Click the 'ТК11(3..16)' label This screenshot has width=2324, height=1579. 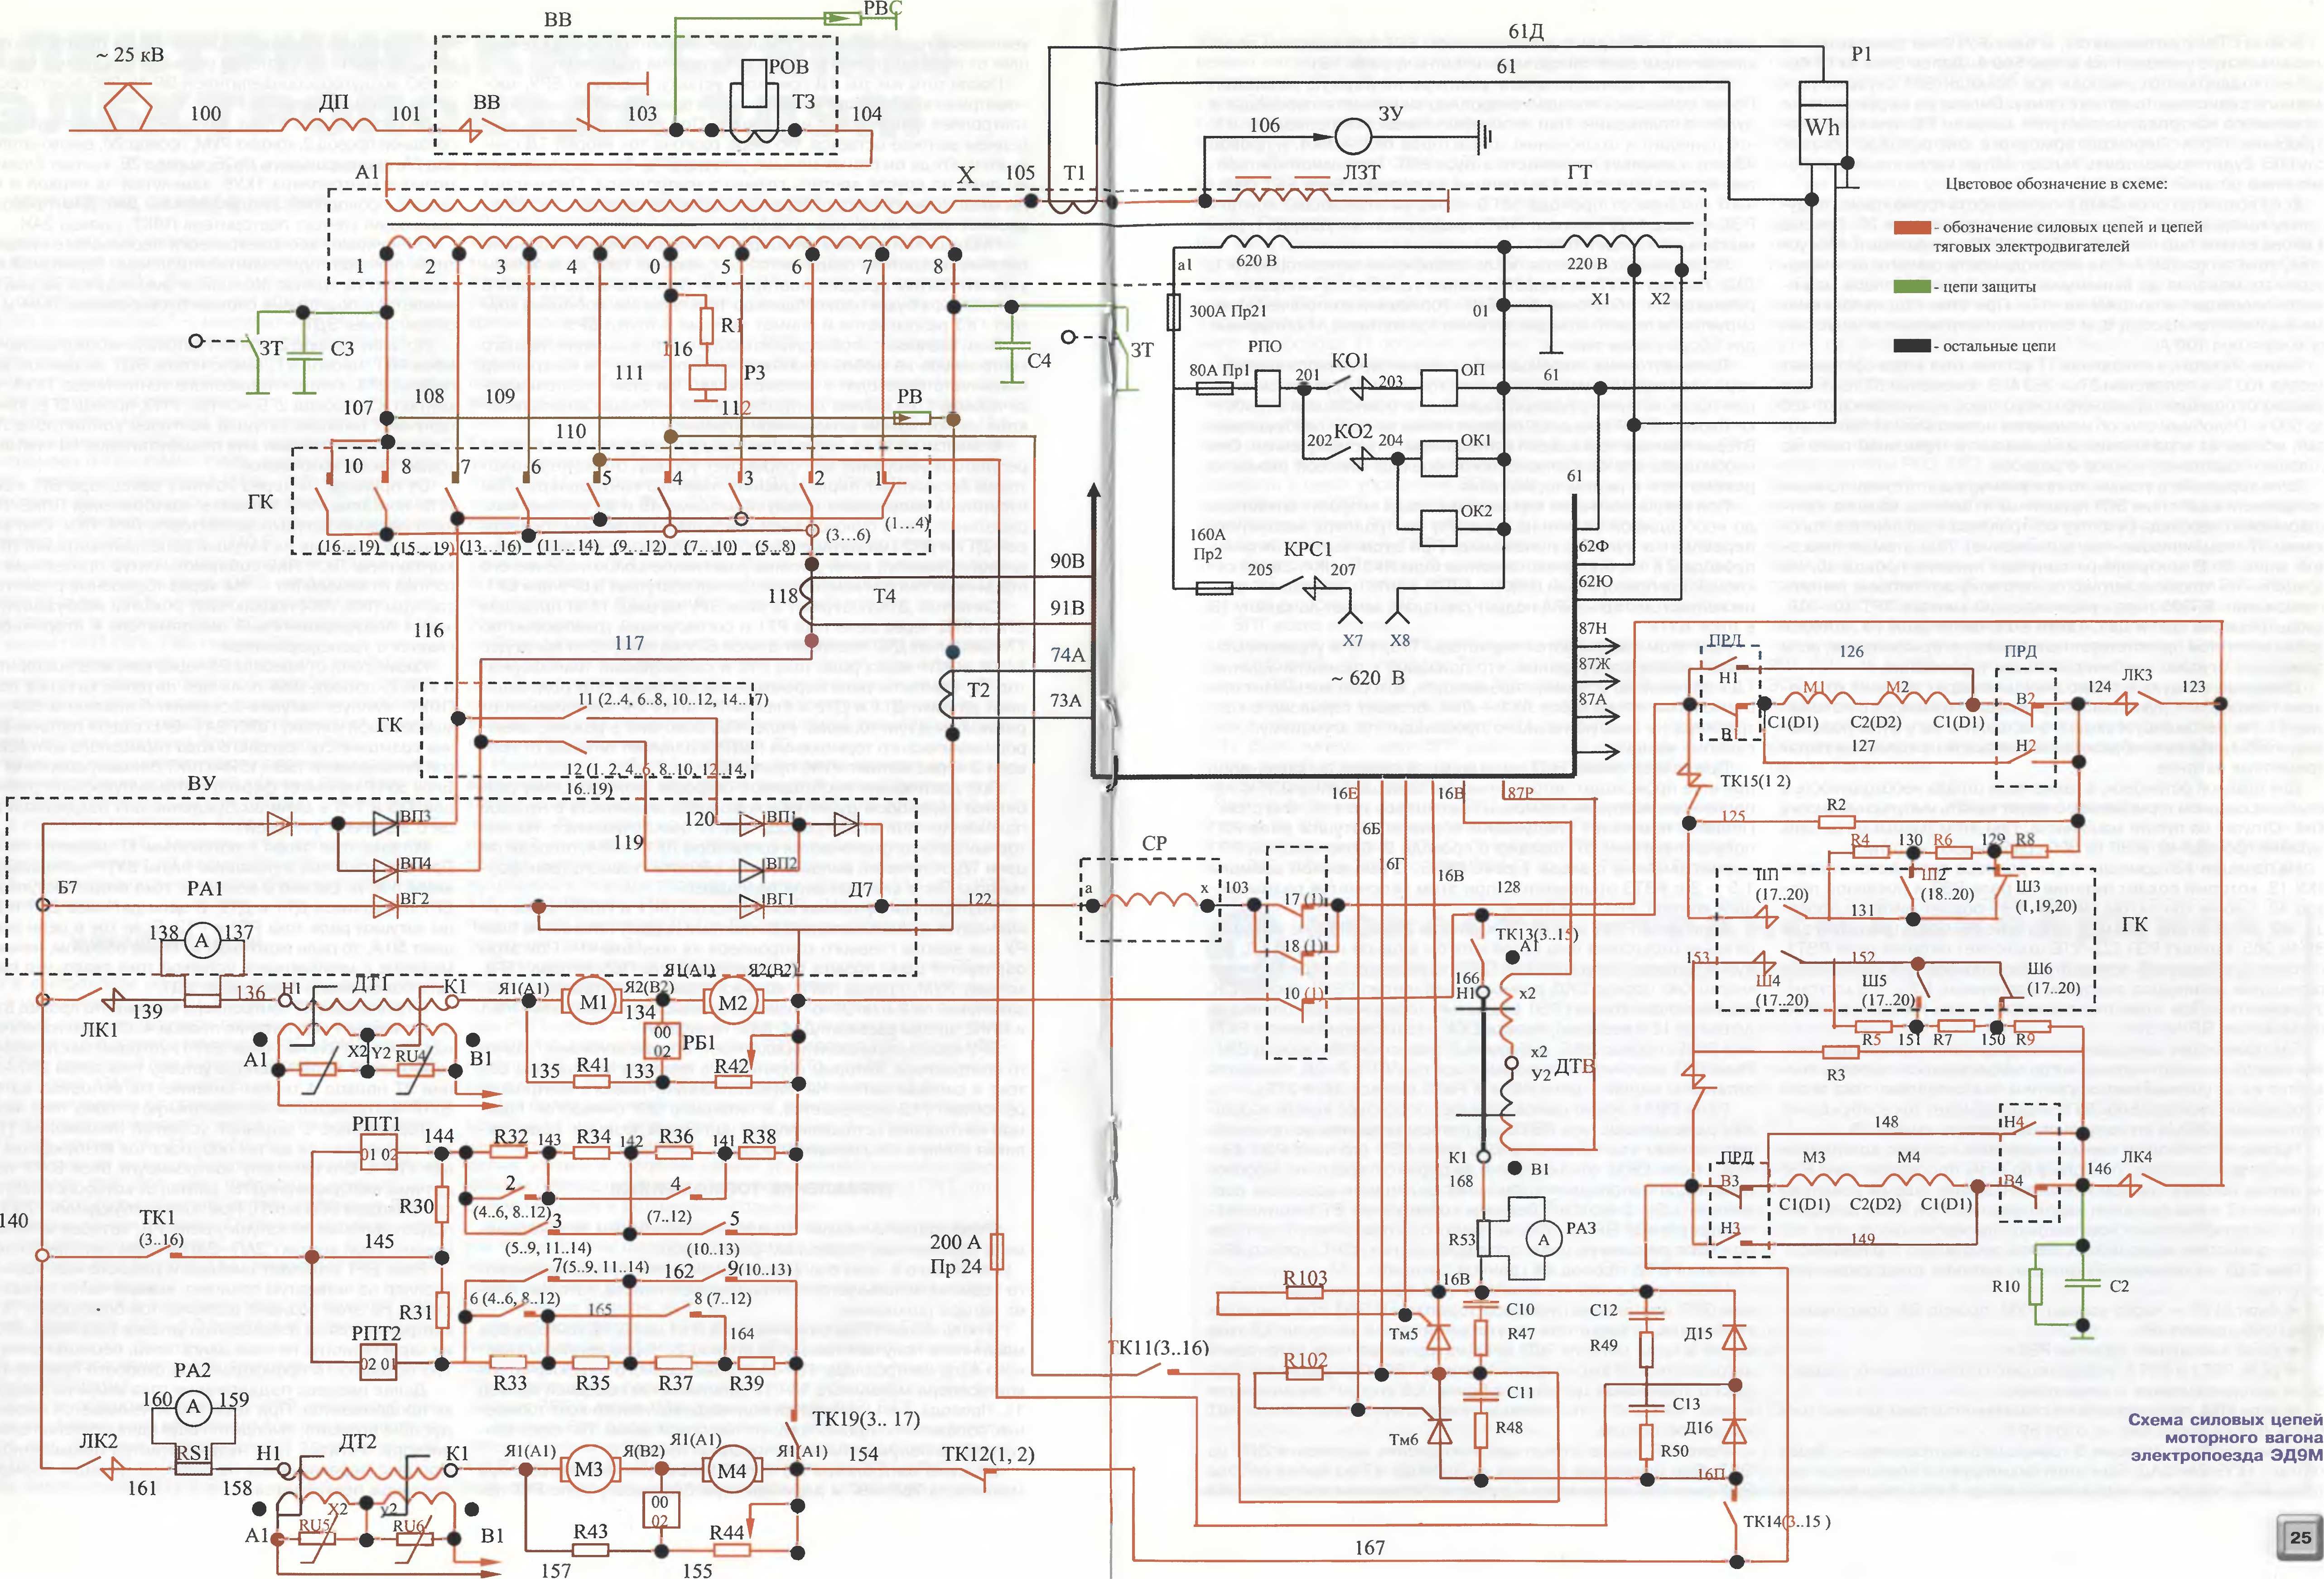[1158, 1347]
